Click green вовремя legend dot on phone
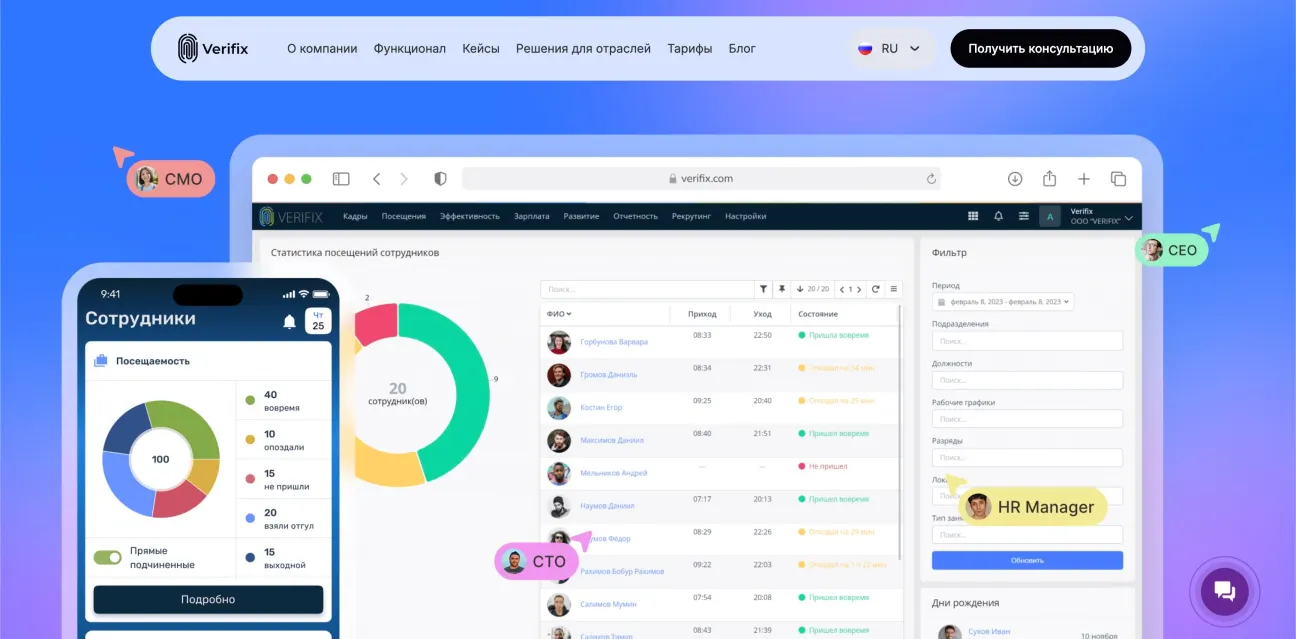1296x639 pixels. [250, 401]
